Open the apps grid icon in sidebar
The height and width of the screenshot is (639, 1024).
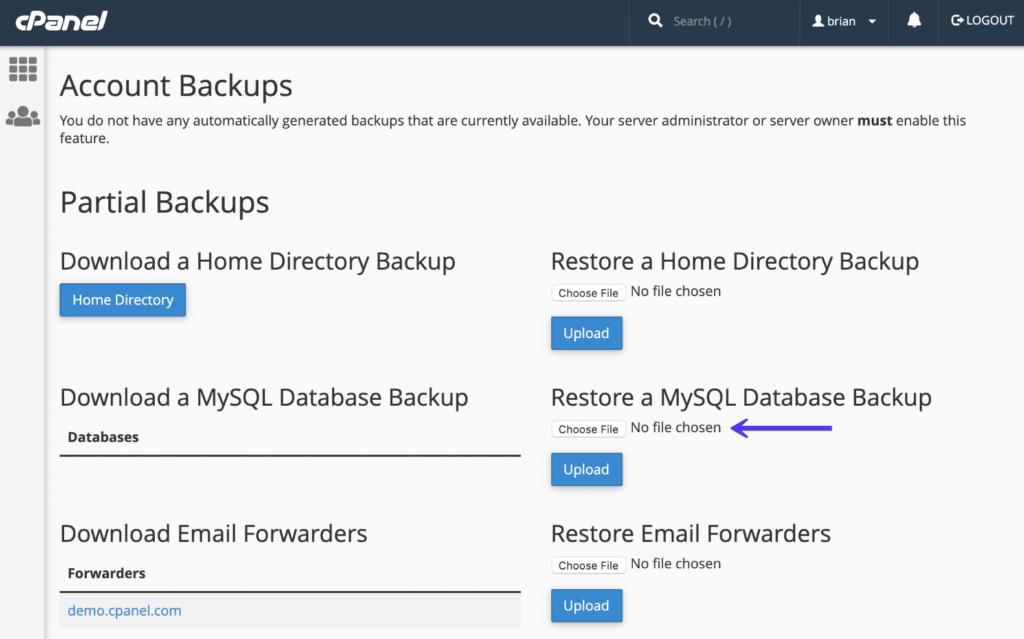pos(23,69)
